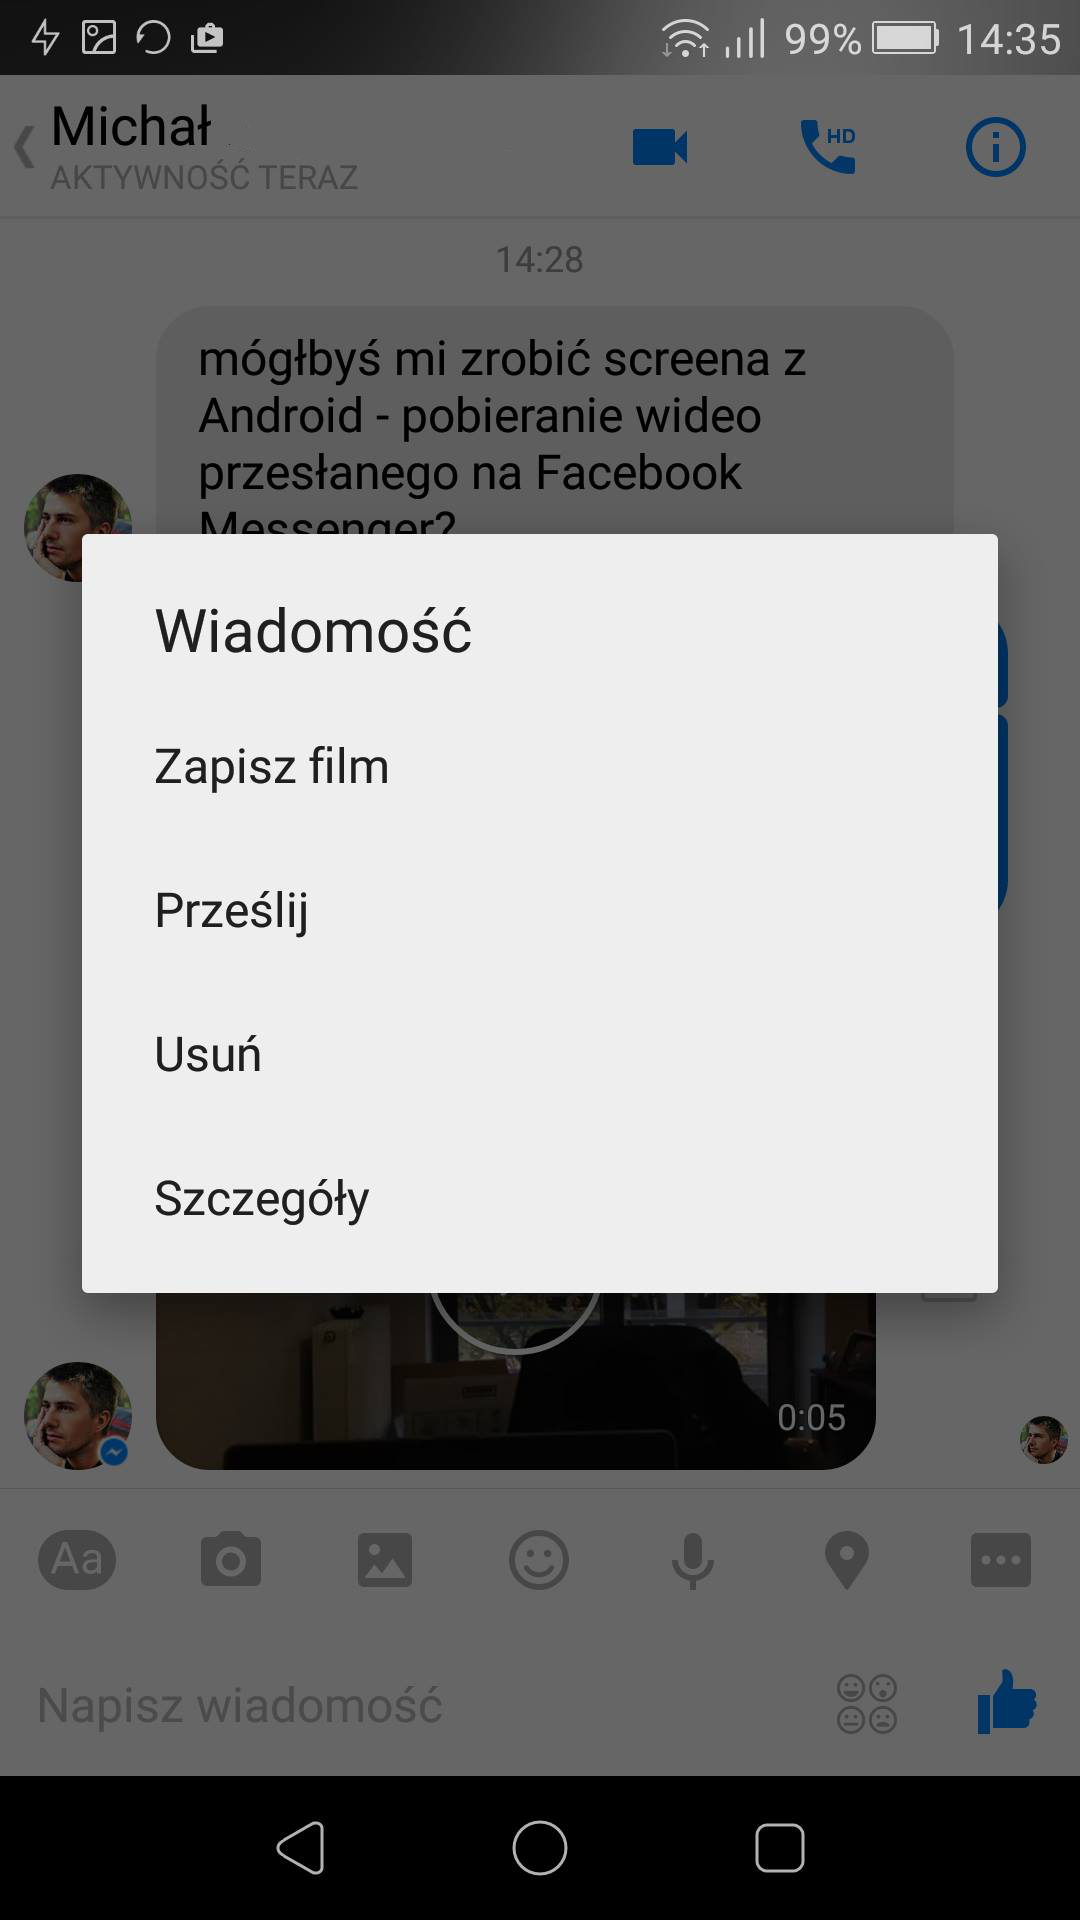1080x1920 pixels.
Task: Focus the Napisz wiadomość text field
Action: (x=420, y=1705)
